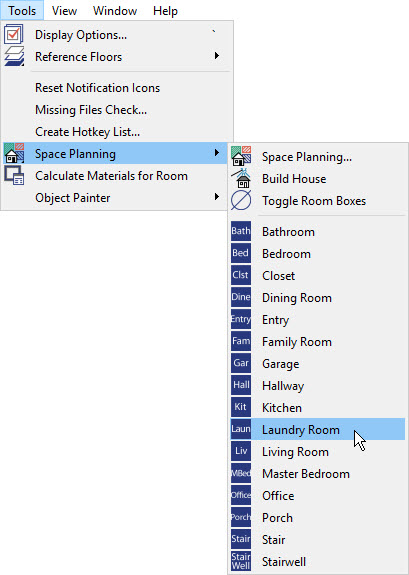
Task: Click the Display Options checkmark icon
Action: pos(14,34)
